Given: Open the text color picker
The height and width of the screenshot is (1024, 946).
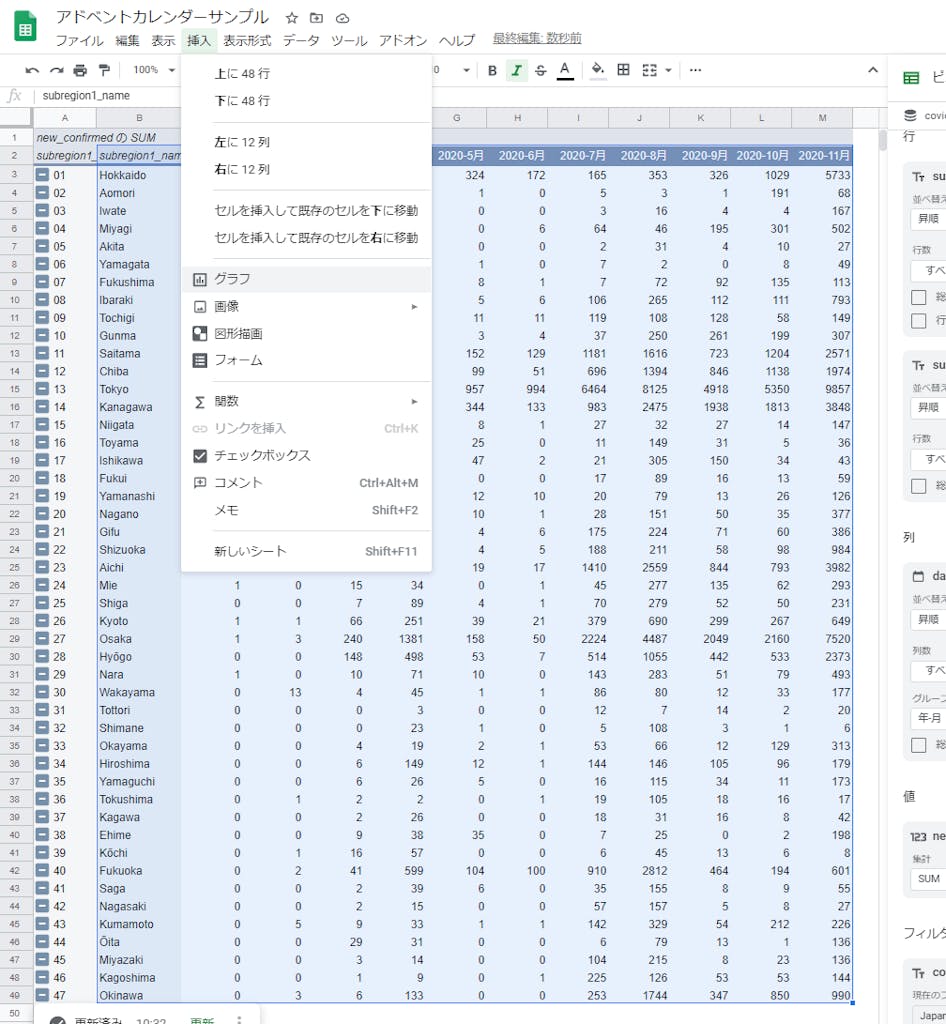Looking at the screenshot, I should click(565, 71).
